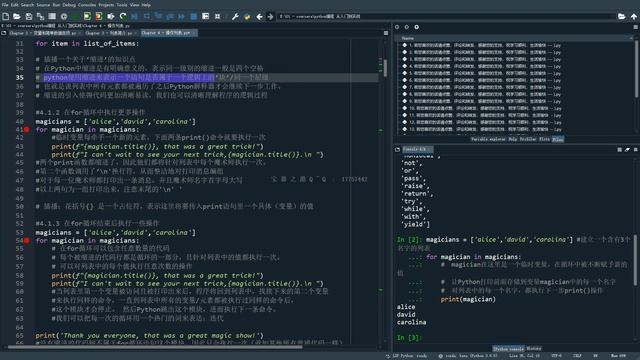This screenshot has height=360, width=640.
Task: Save all open files
Action: (x=40, y=16)
